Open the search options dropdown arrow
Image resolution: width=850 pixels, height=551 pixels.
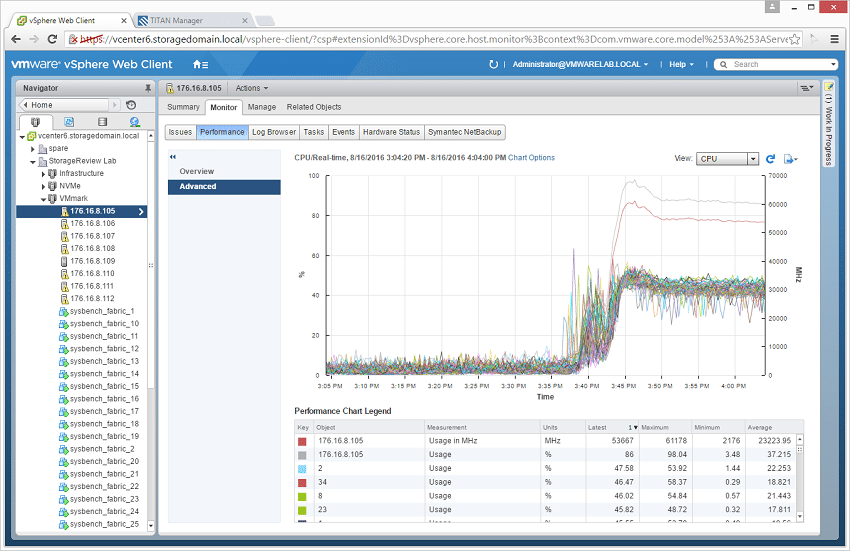(x=833, y=65)
